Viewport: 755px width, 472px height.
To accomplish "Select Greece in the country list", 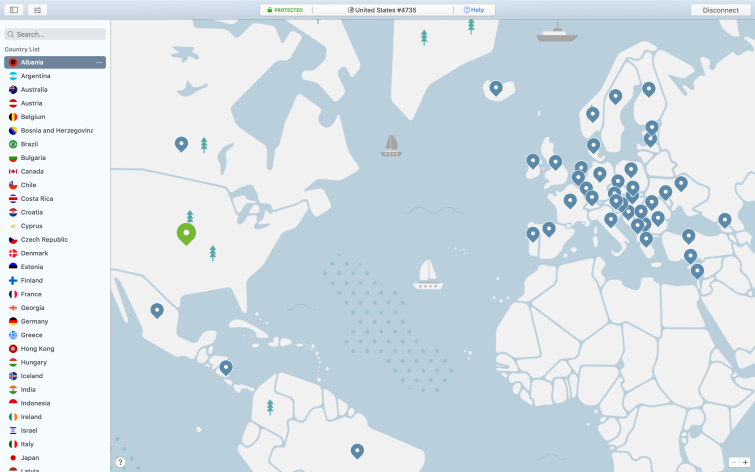I will 55,335.
